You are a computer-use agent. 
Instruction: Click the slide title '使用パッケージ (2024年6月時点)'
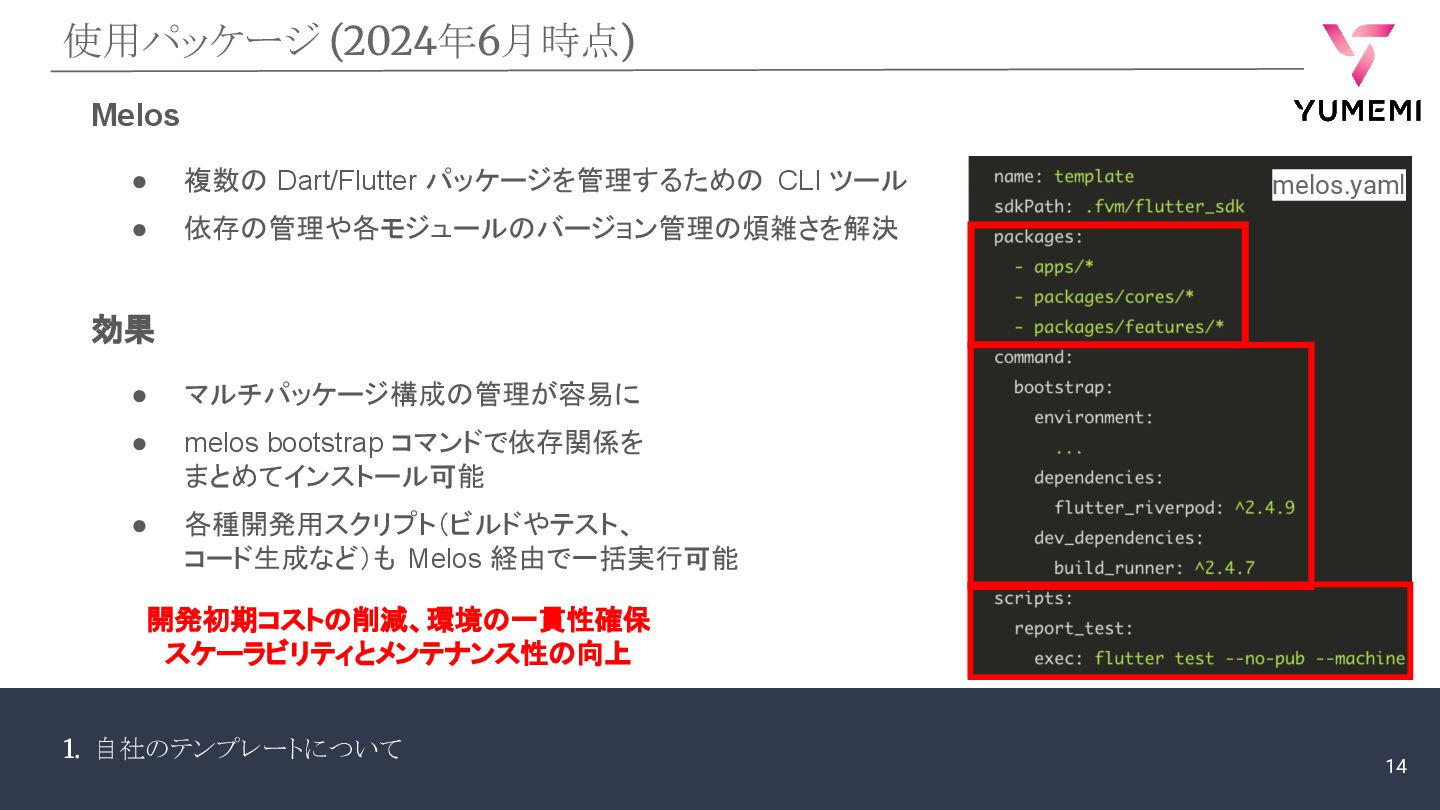(x=348, y=40)
